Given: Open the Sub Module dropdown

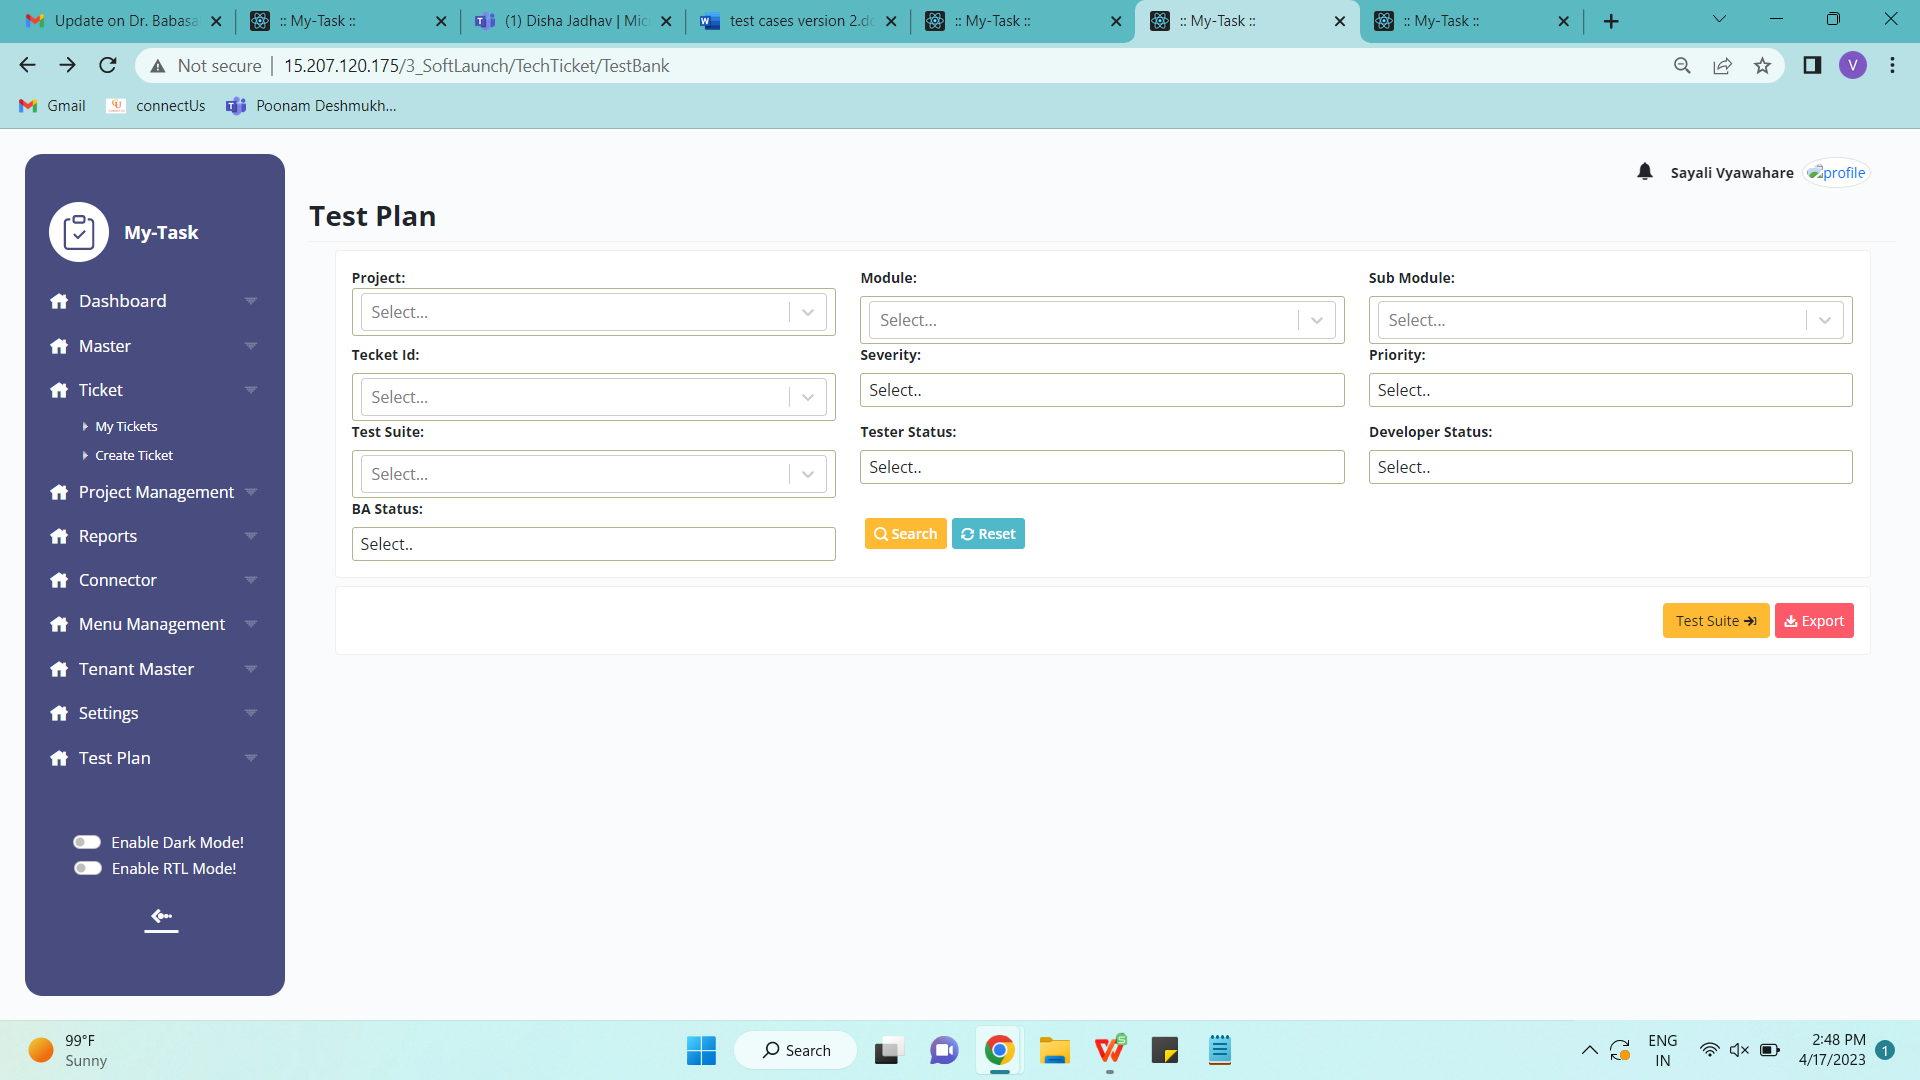Looking at the screenshot, I should point(1610,320).
